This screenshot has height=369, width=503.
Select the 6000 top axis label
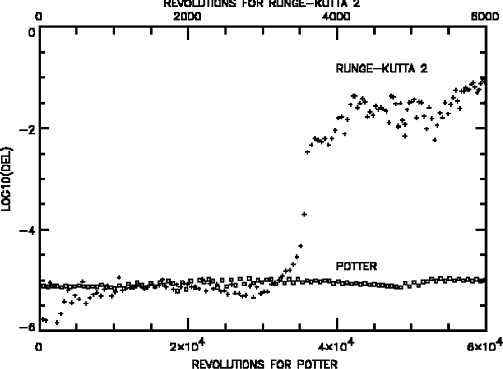click(x=485, y=17)
